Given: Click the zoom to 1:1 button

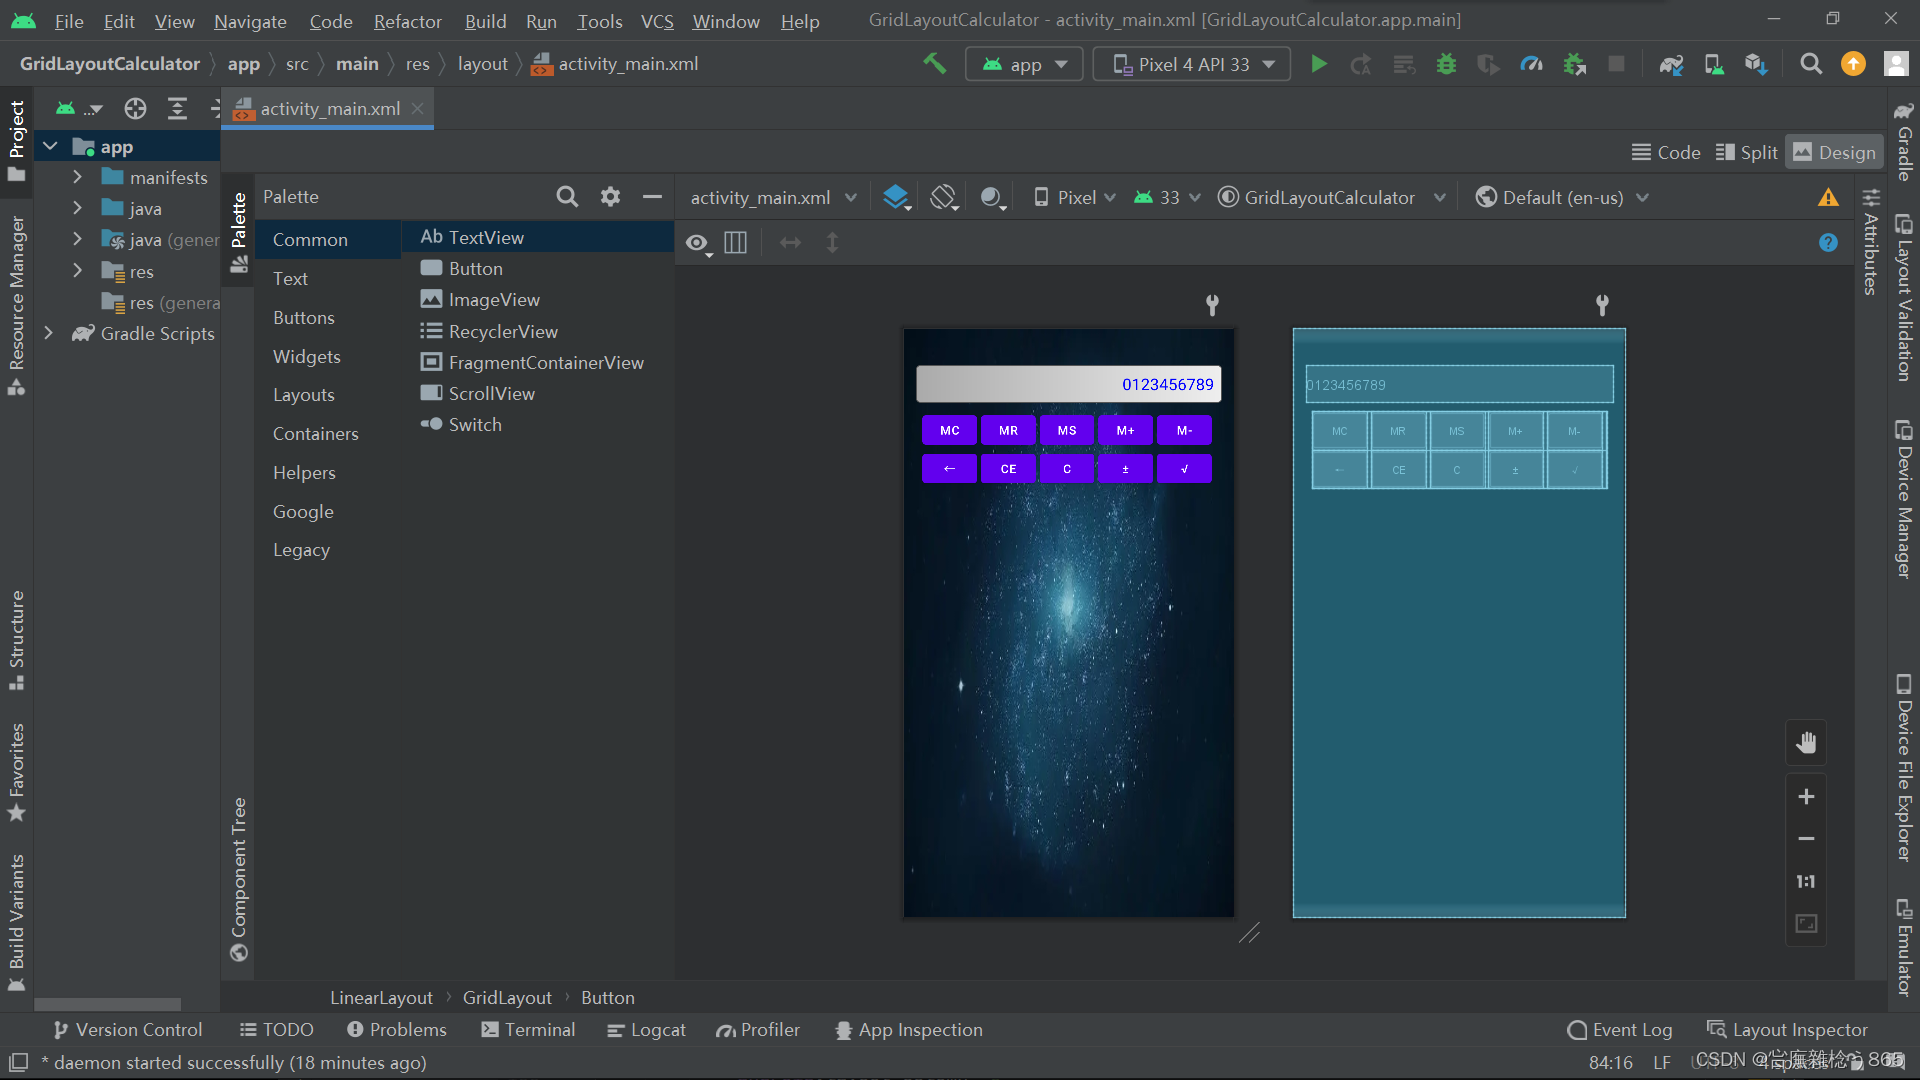Looking at the screenshot, I should pyautogui.click(x=1805, y=881).
